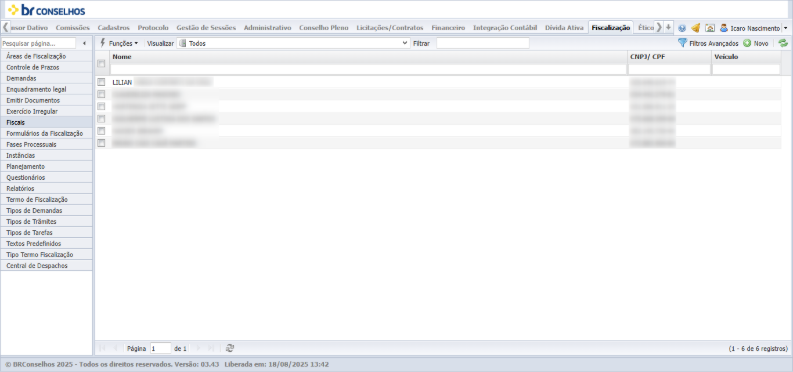Open the Licitações/Contratos tab
Screen dimensions: 793x372
click(x=390, y=28)
